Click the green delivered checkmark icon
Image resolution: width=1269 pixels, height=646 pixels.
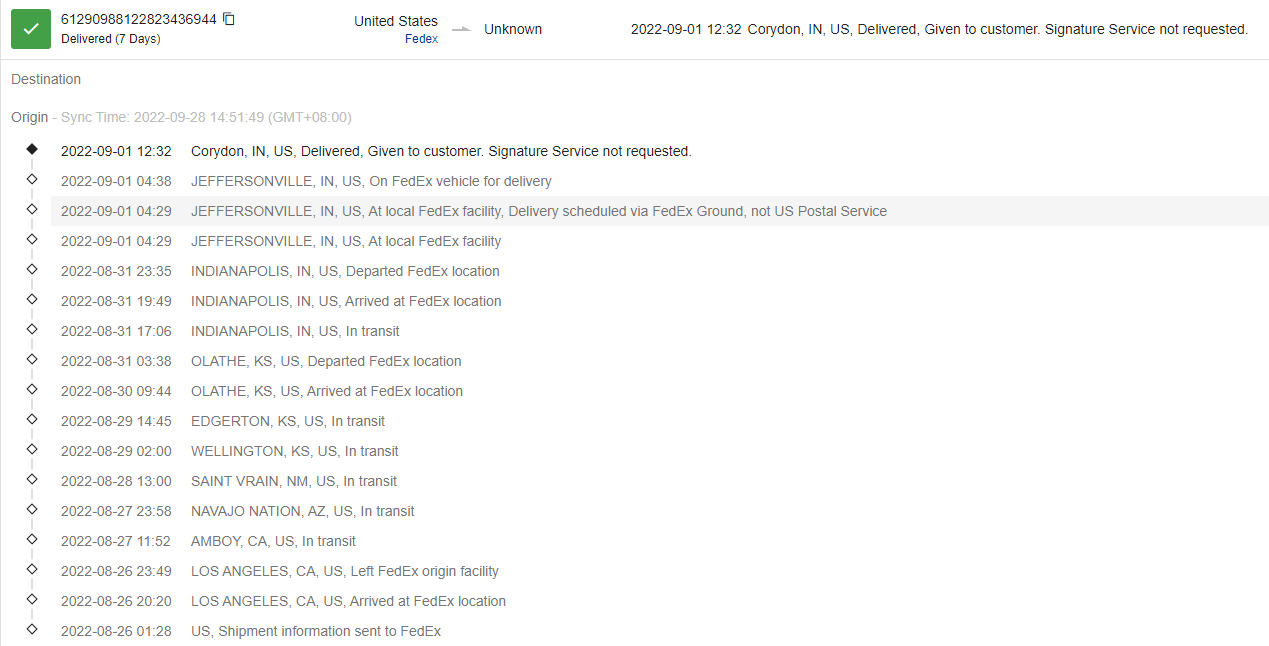[31, 29]
